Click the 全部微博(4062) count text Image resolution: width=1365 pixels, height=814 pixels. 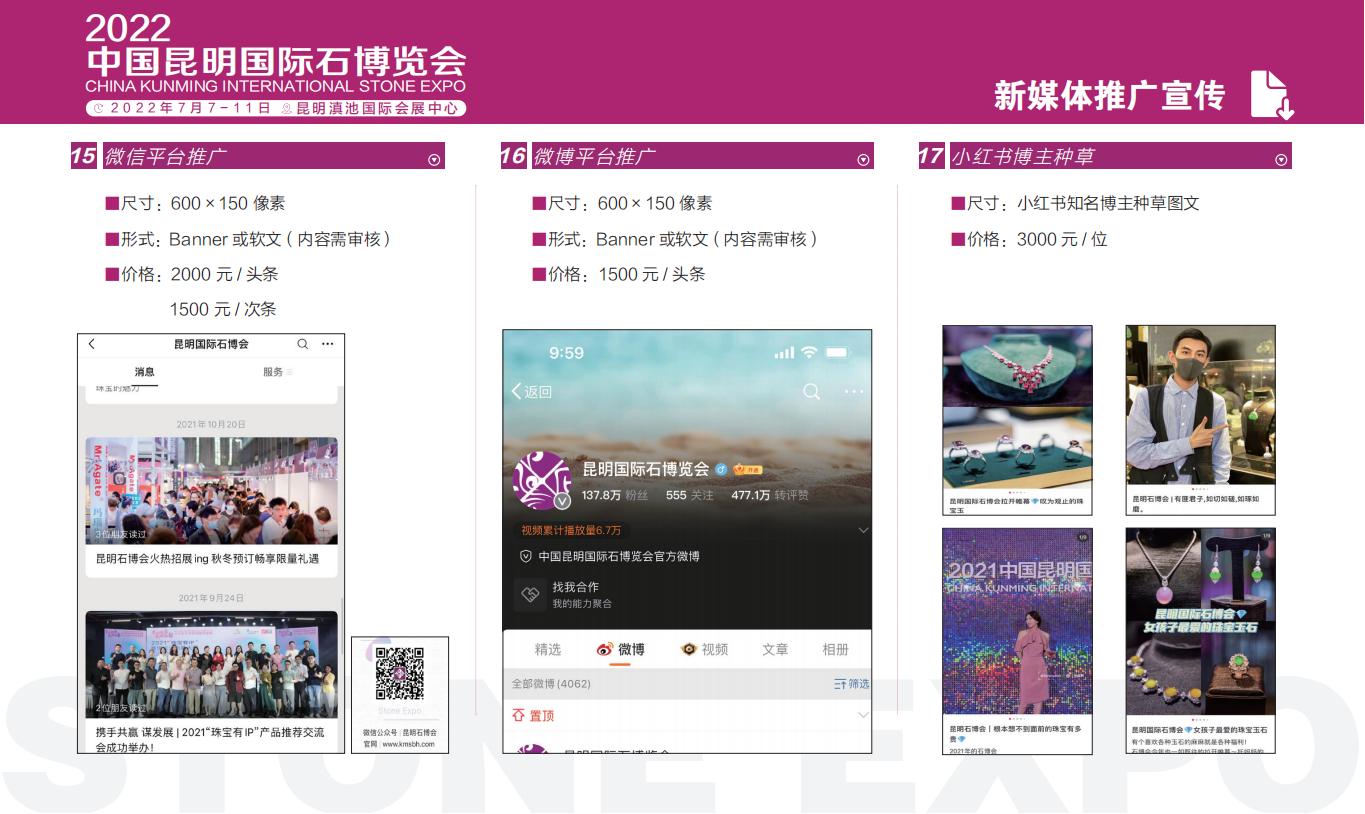[x=551, y=684]
